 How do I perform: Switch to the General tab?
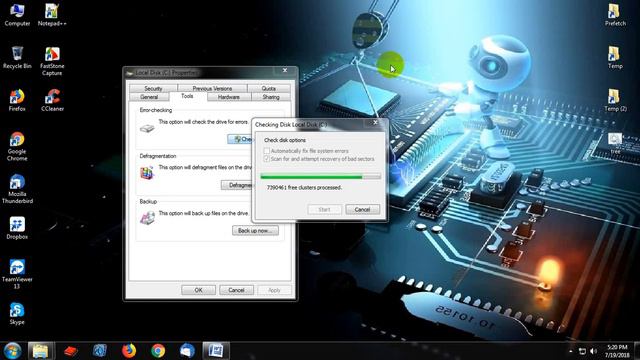[149, 97]
